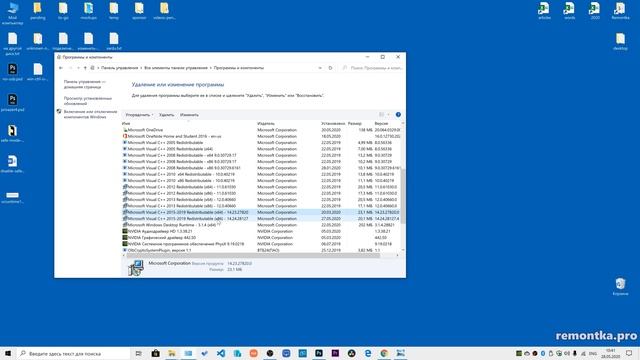Sort list by Установлено column header
This screenshot has width=640, height=360.
tap(333, 123)
